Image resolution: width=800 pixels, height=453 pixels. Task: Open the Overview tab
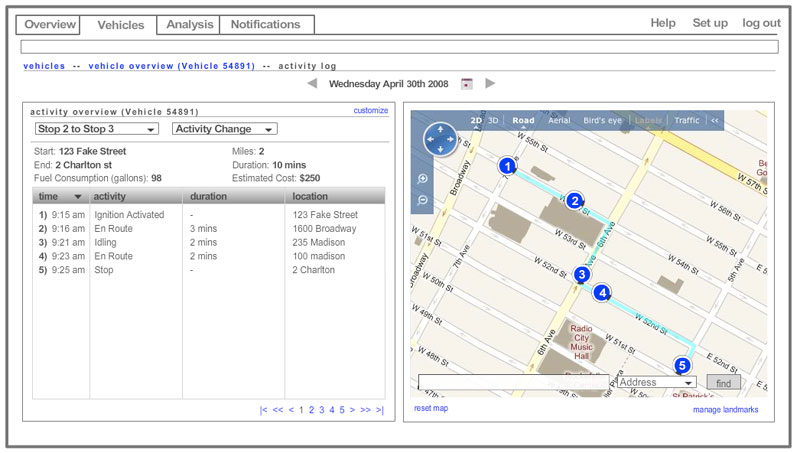48,24
